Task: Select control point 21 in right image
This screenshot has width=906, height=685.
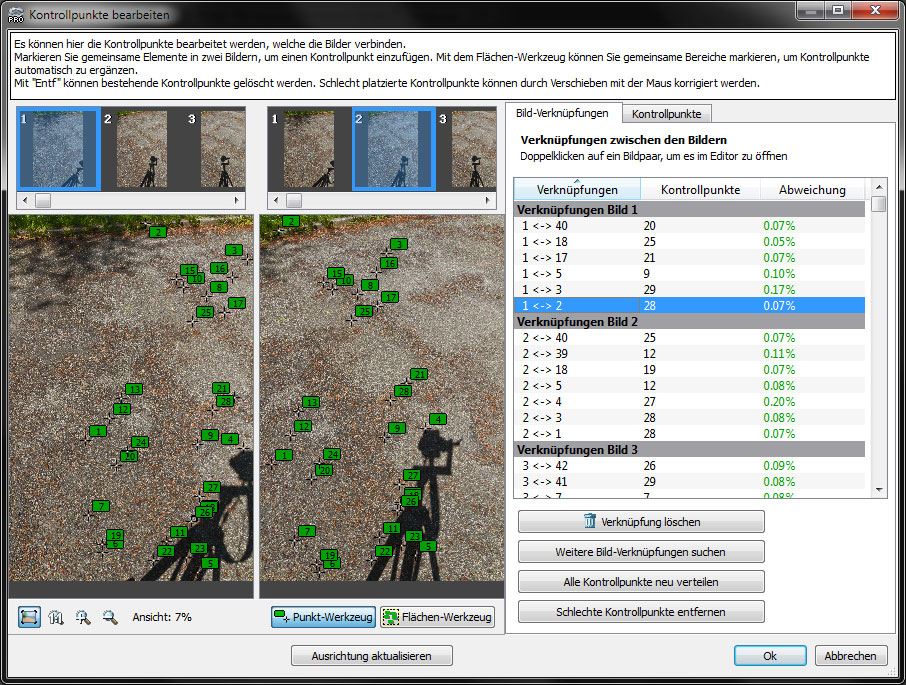Action: pyautogui.click(x=419, y=374)
